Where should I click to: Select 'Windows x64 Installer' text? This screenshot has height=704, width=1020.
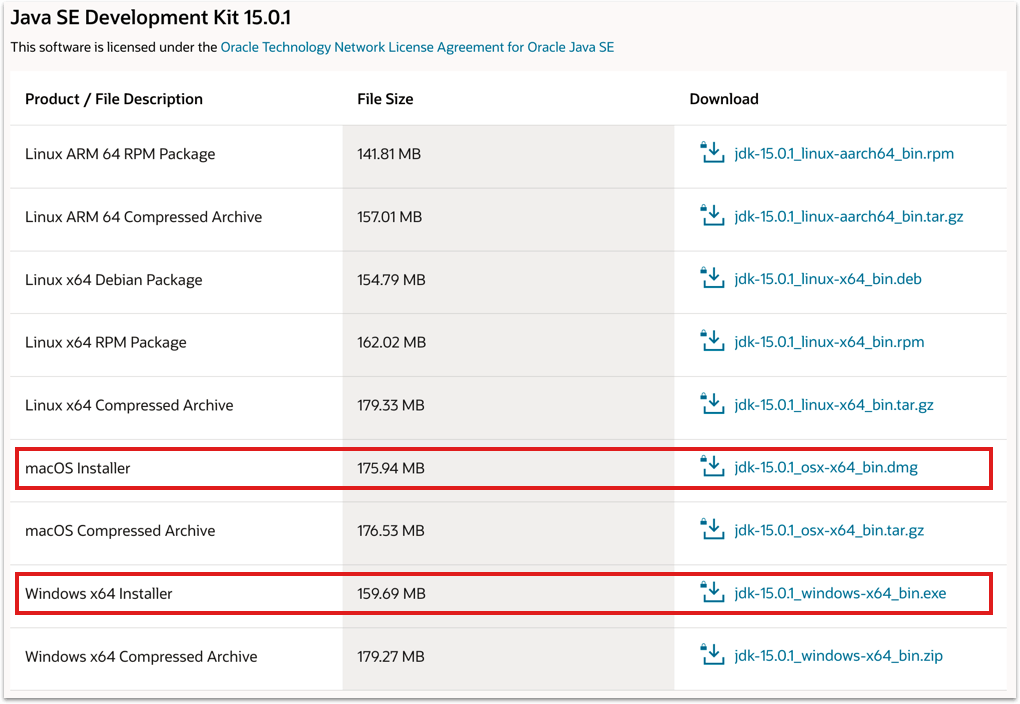tap(98, 594)
